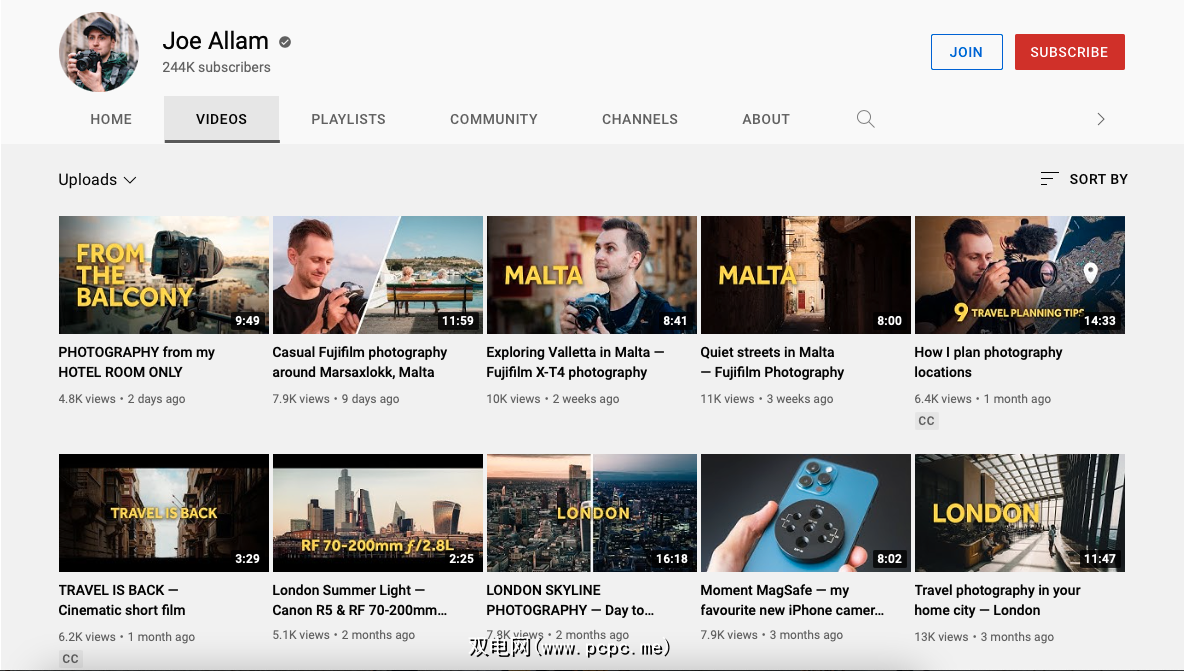Click '10K views • 2 weeks ago' text
This screenshot has width=1184, height=671.
click(553, 399)
